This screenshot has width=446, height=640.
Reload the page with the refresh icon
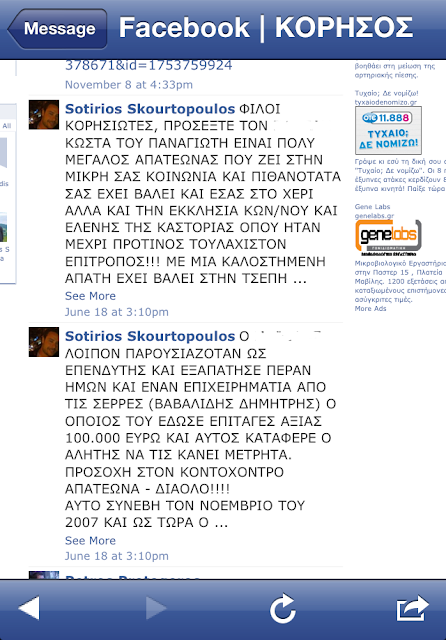click(283, 608)
